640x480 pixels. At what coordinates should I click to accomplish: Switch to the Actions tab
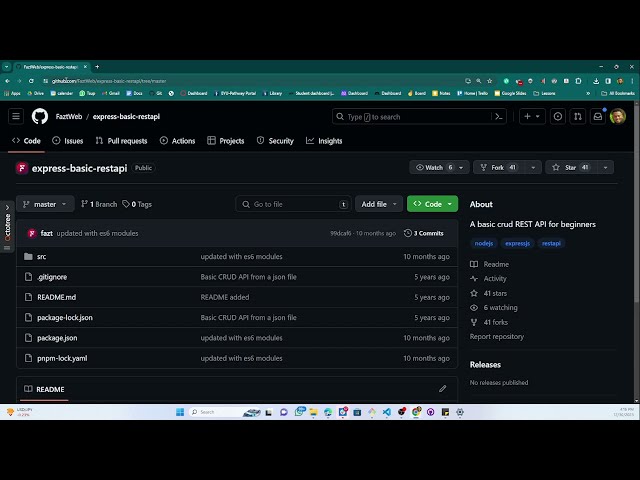[178, 141]
